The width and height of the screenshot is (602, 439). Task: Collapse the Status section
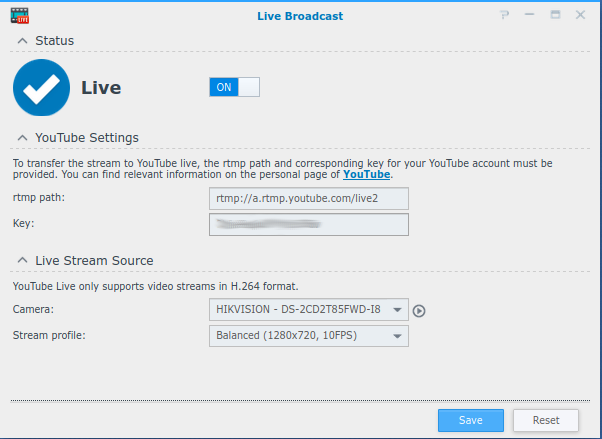pos(23,40)
